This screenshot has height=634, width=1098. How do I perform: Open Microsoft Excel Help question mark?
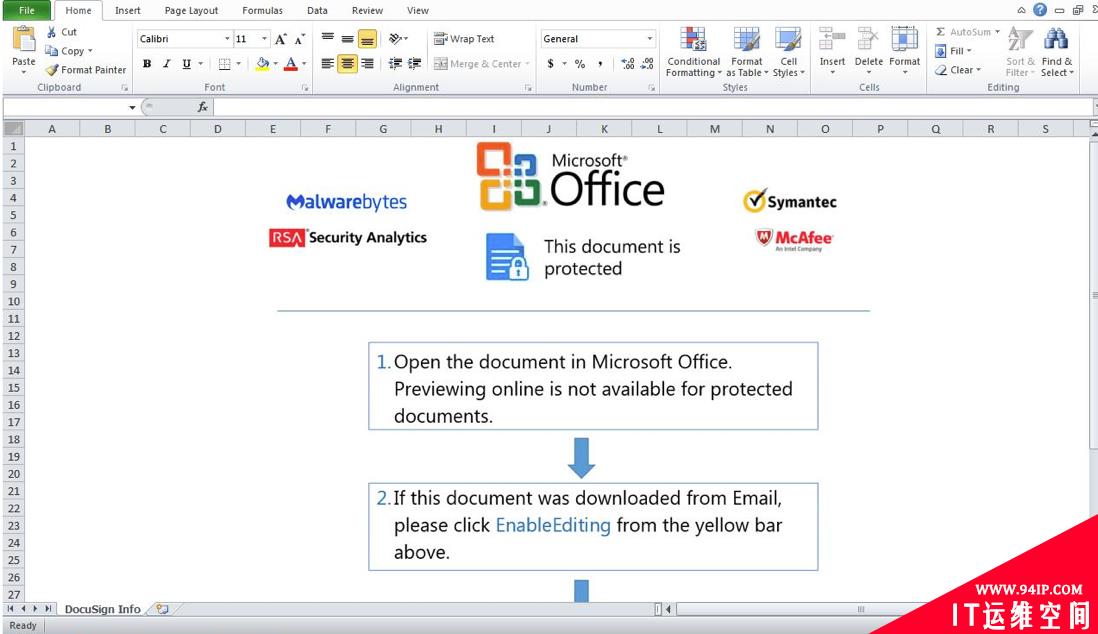(1040, 10)
